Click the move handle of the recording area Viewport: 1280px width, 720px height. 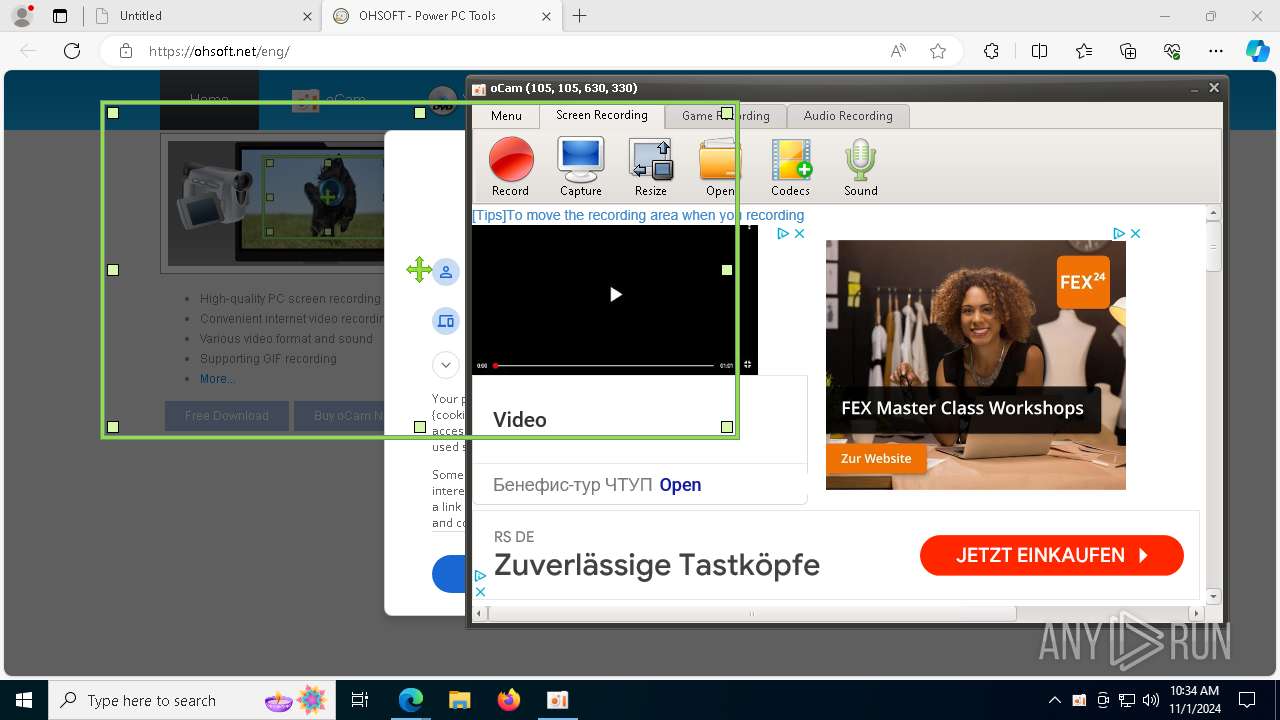[x=419, y=270]
